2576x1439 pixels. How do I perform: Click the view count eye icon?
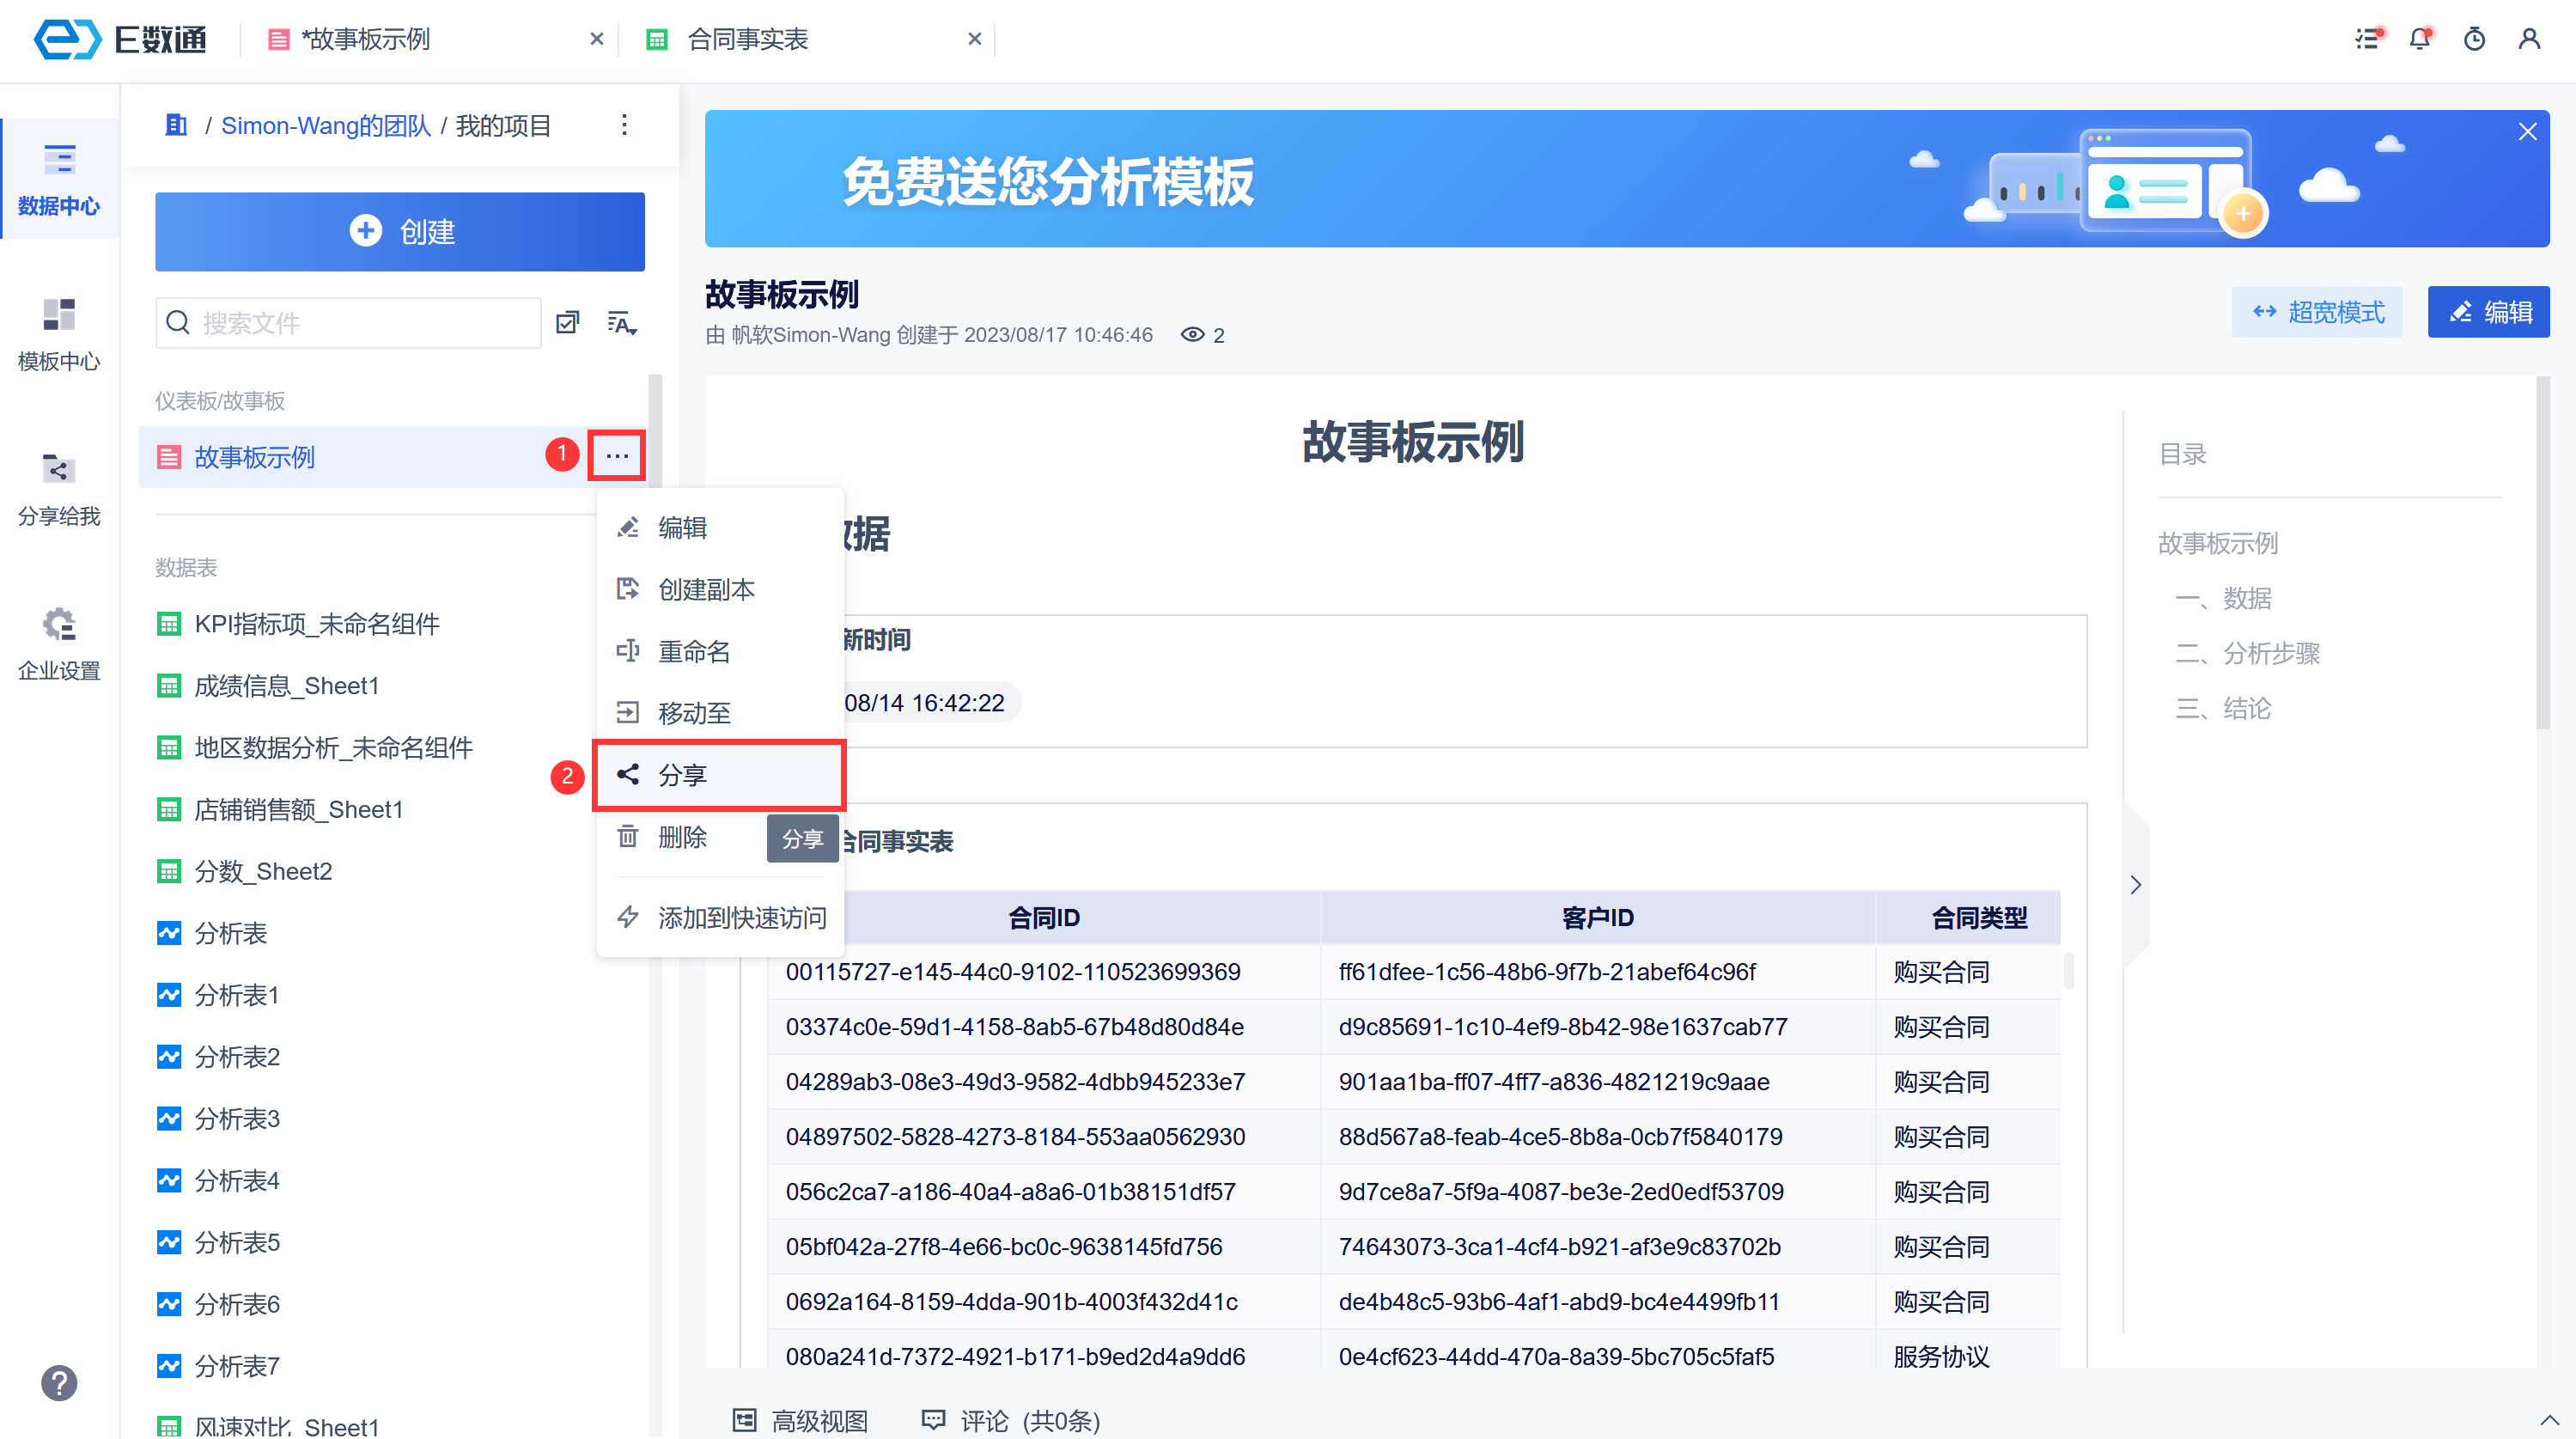(x=1192, y=335)
